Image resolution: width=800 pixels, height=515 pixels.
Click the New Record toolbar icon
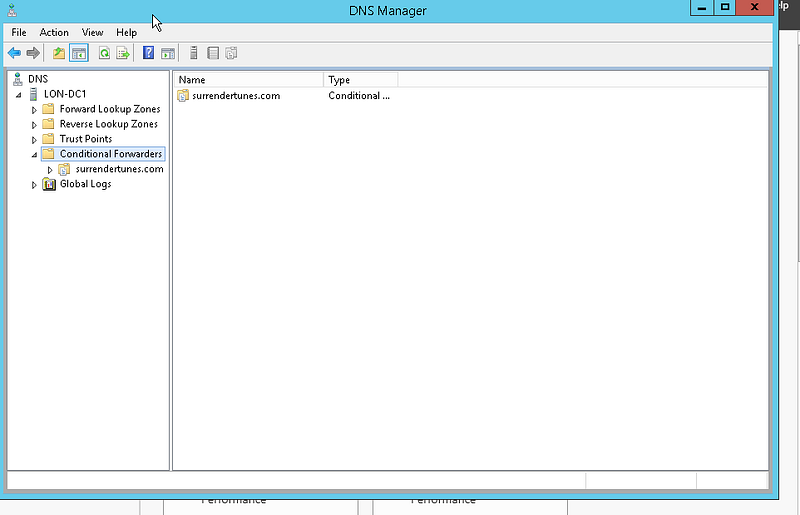tap(232, 53)
